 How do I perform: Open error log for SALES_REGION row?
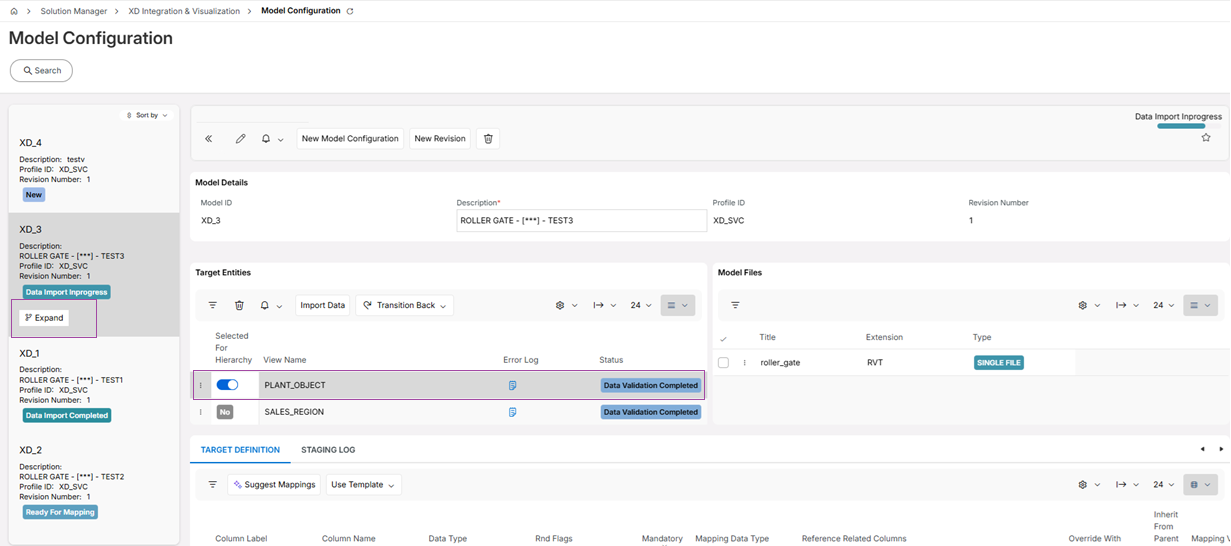512,412
